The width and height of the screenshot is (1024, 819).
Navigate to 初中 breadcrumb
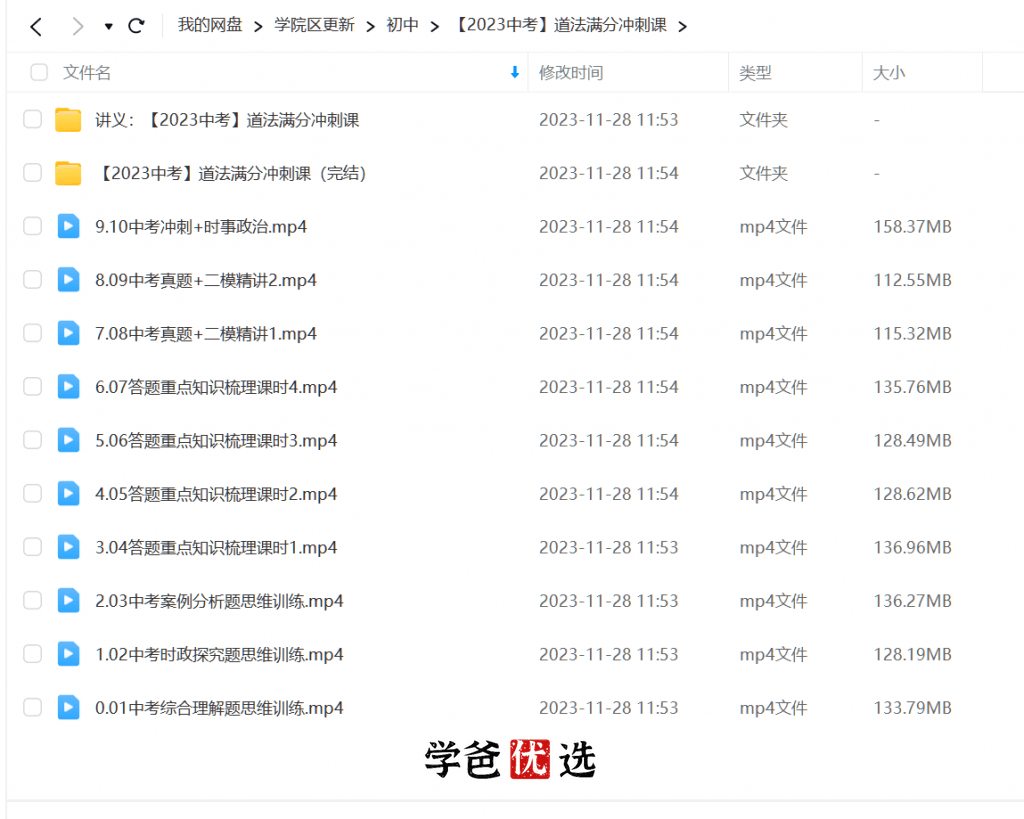point(402,25)
